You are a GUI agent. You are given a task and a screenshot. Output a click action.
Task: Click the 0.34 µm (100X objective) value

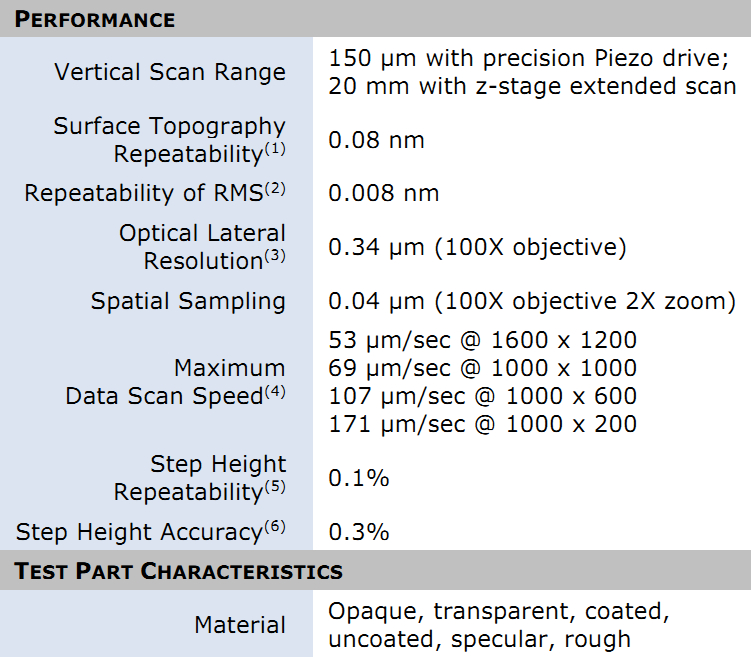[477, 247]
